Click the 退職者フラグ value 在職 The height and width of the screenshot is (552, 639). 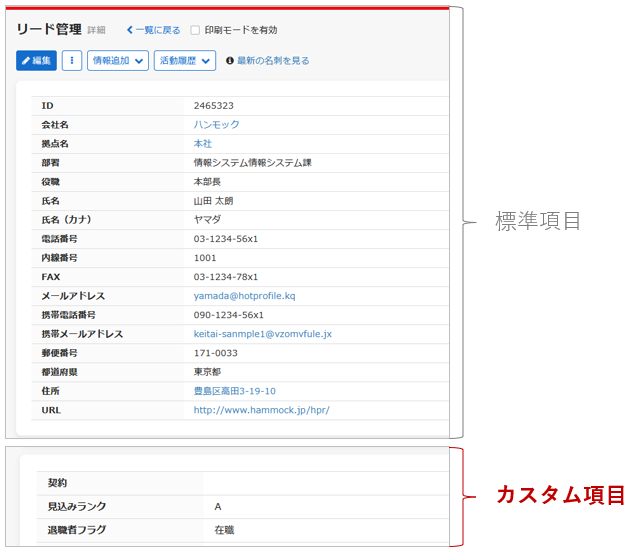pyautogui.click(x=224, y=530)
